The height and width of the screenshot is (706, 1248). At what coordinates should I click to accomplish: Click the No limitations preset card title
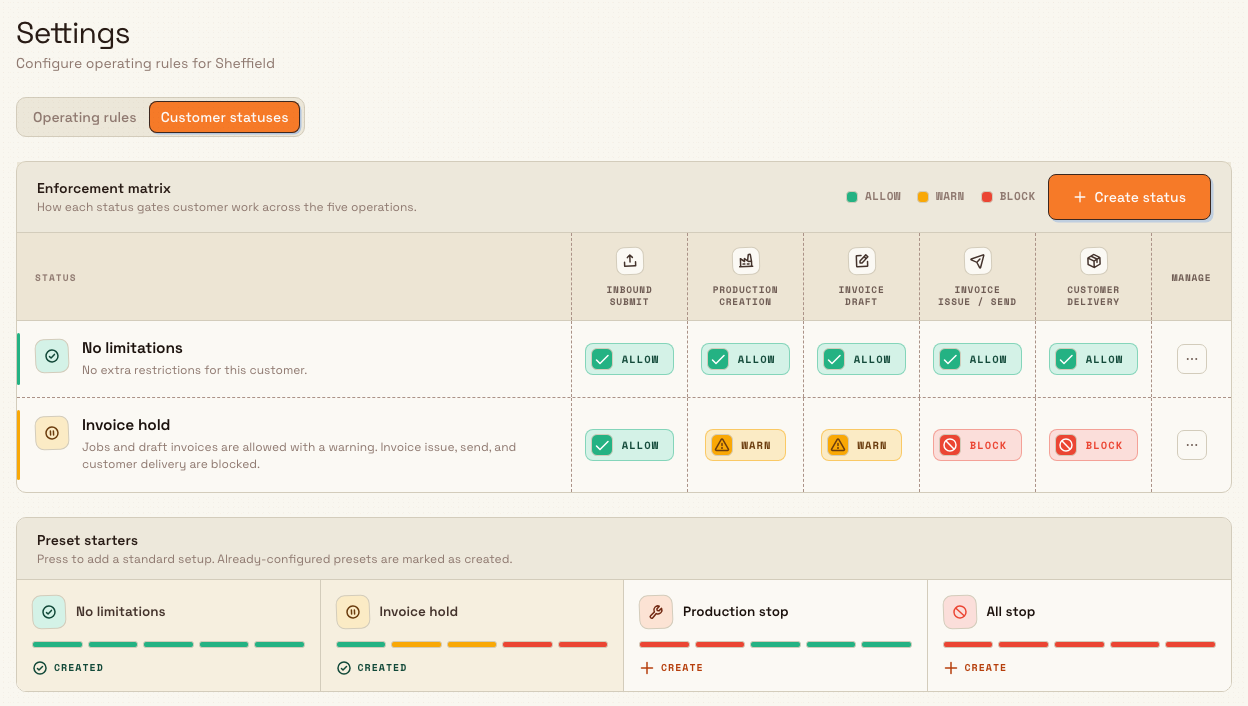coord(121,612)
